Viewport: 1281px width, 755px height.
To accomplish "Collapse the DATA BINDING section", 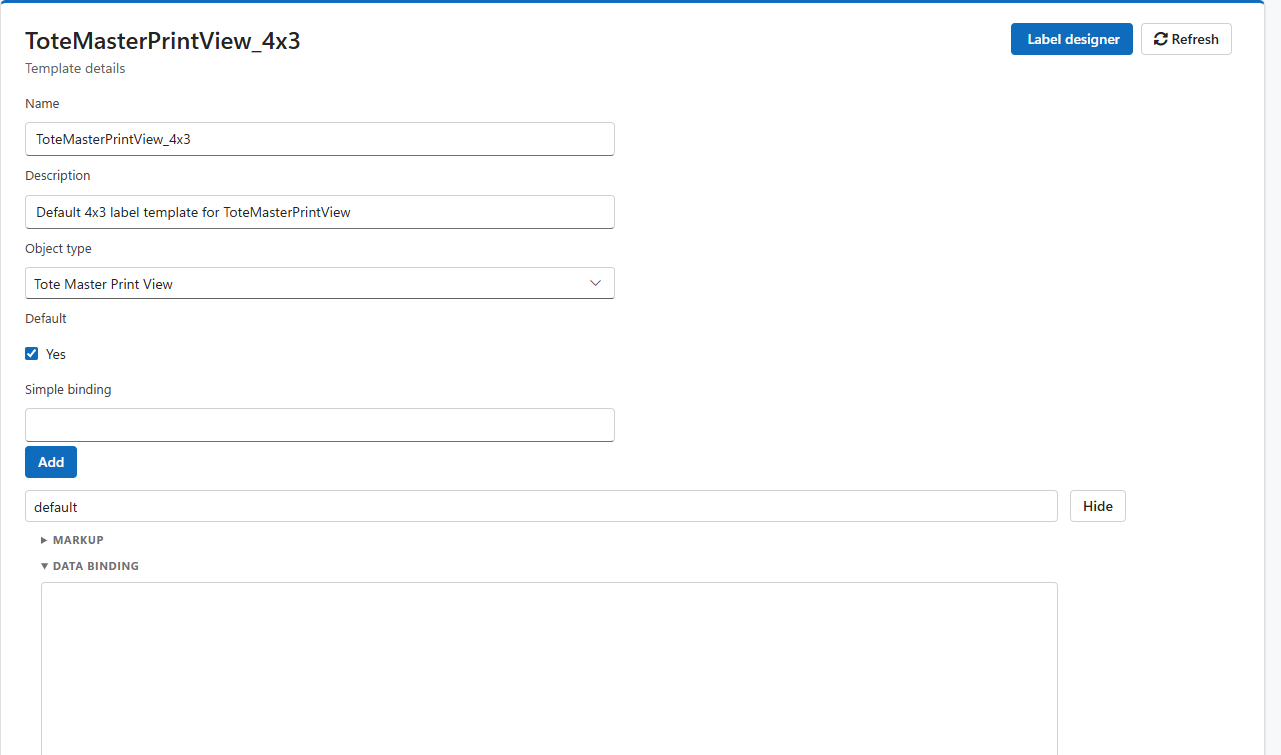I will [x=90, y=566].
